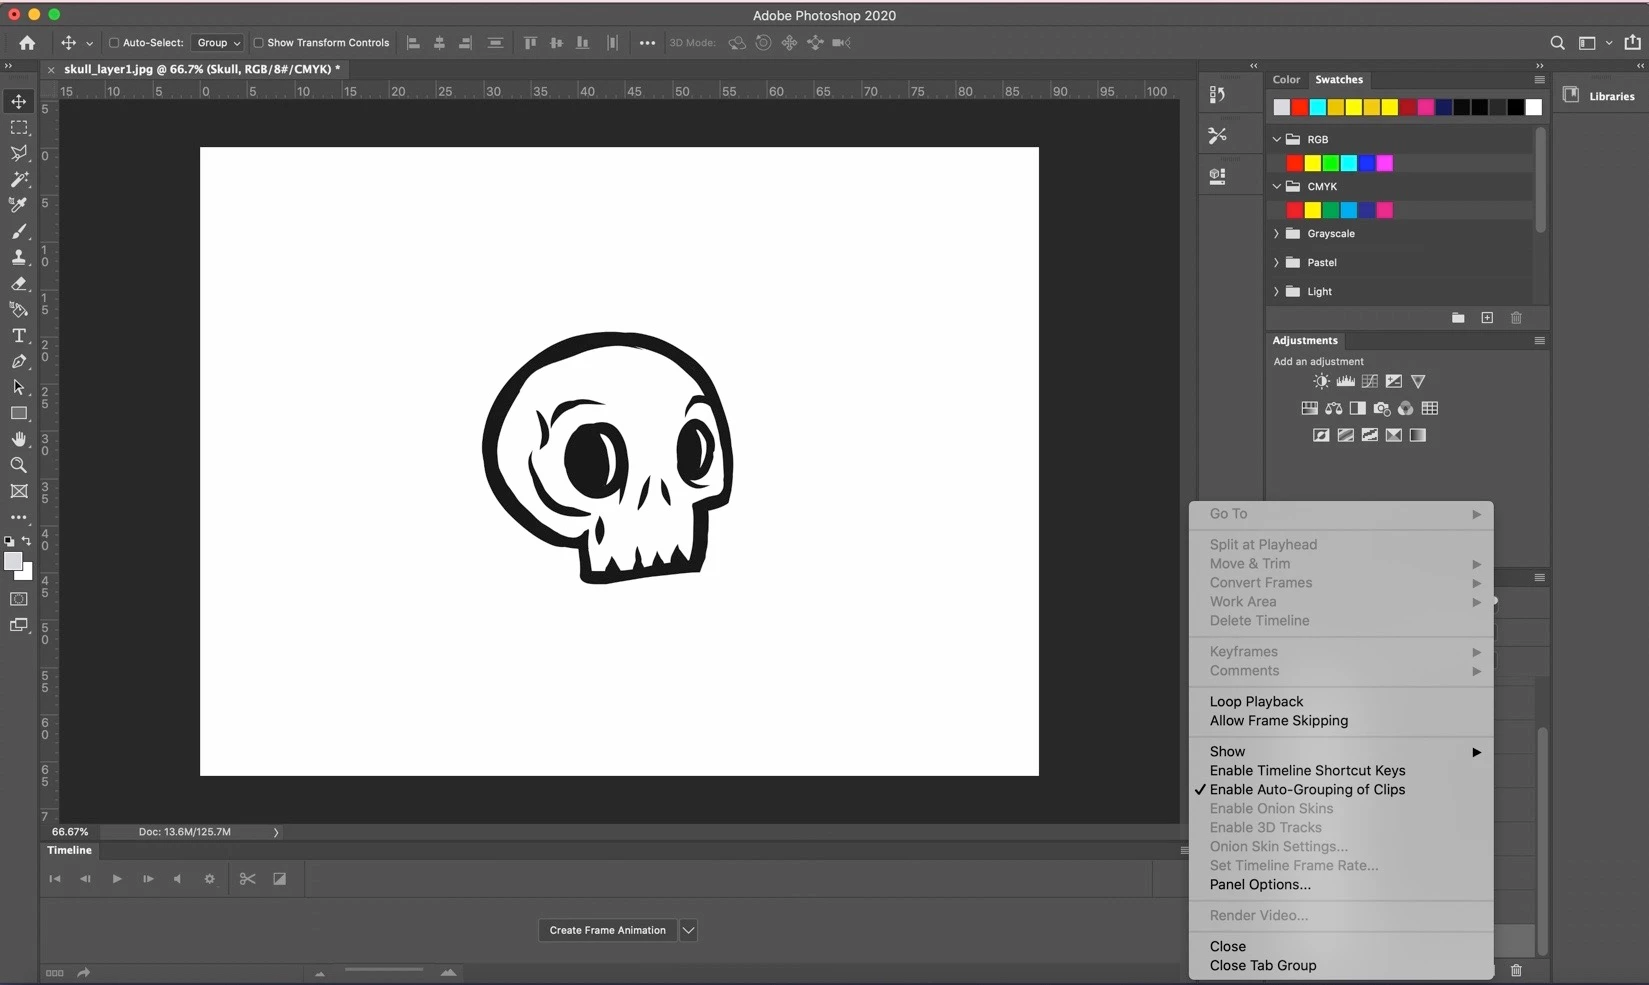Image resolution: width=1649 pixels, height=985 pixels.
Task: Add a Levels adjustment
Action: pos(1345,381)
